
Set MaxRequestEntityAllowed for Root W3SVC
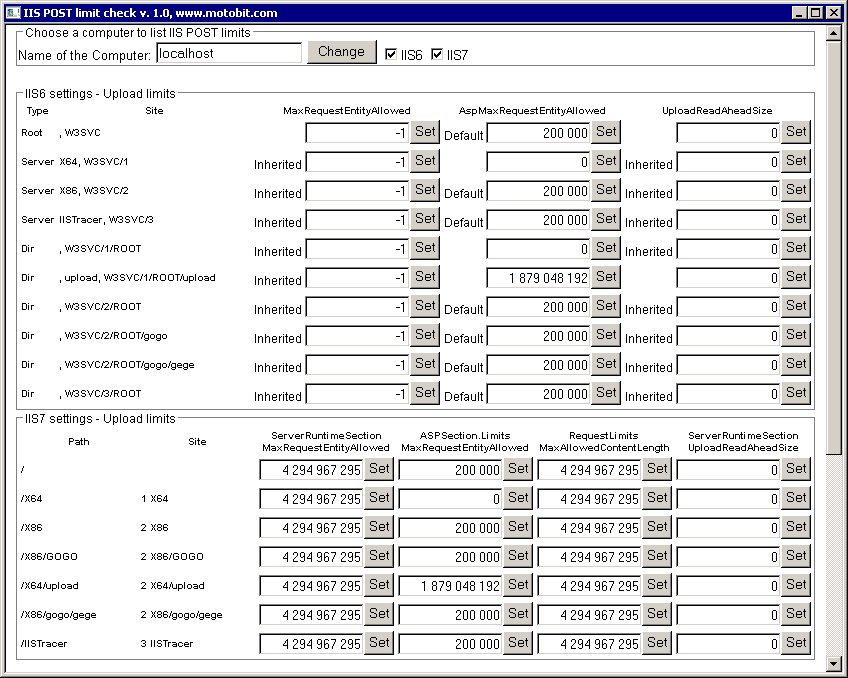425,131
